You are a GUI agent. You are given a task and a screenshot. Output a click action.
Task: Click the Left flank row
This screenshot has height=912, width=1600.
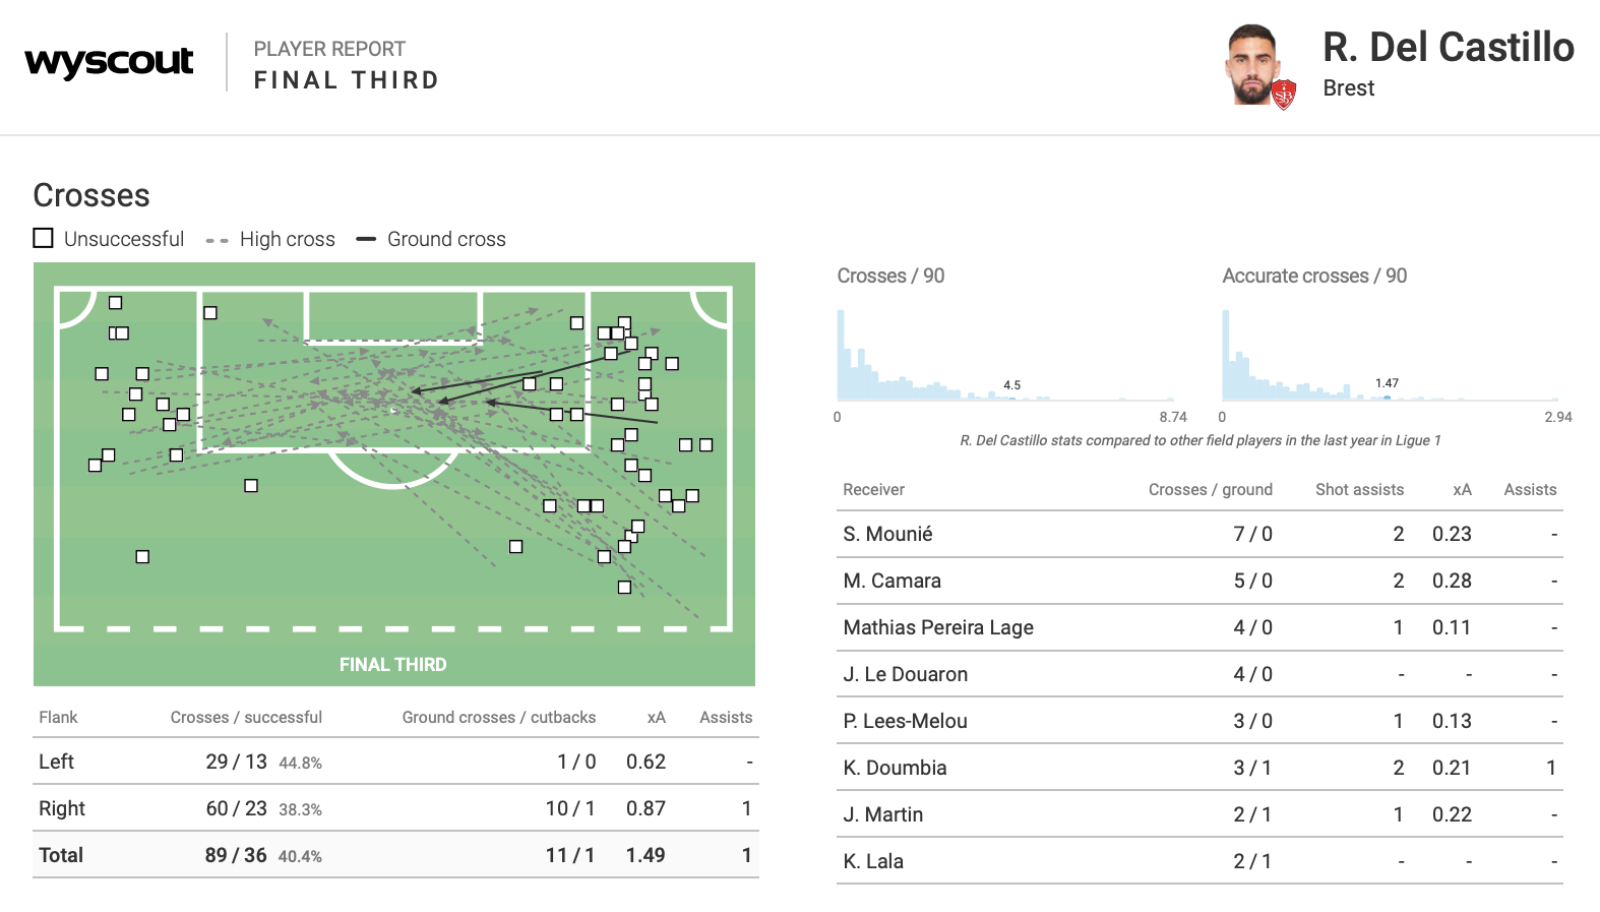point(395,762)
